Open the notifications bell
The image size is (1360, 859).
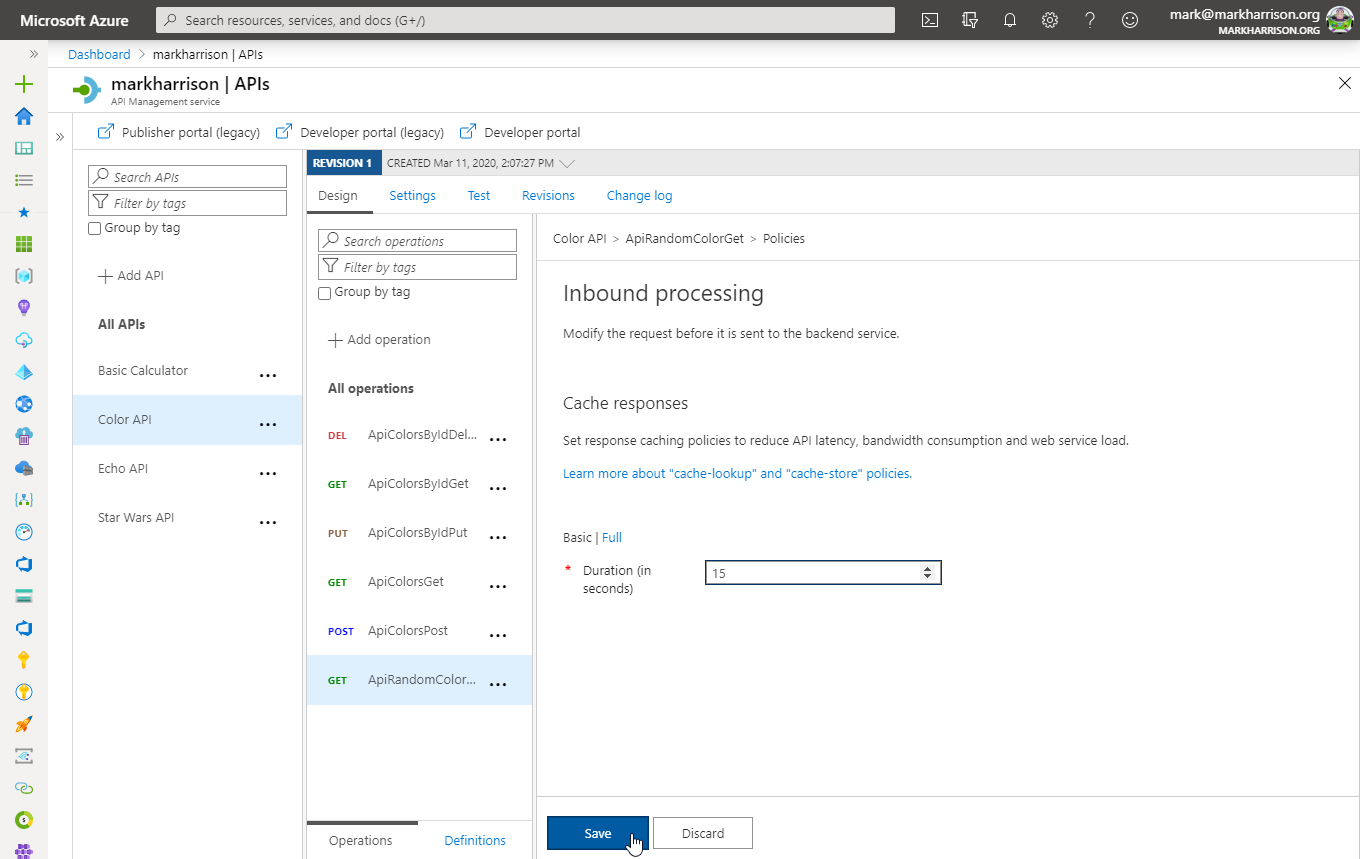tap(1010, 20)
